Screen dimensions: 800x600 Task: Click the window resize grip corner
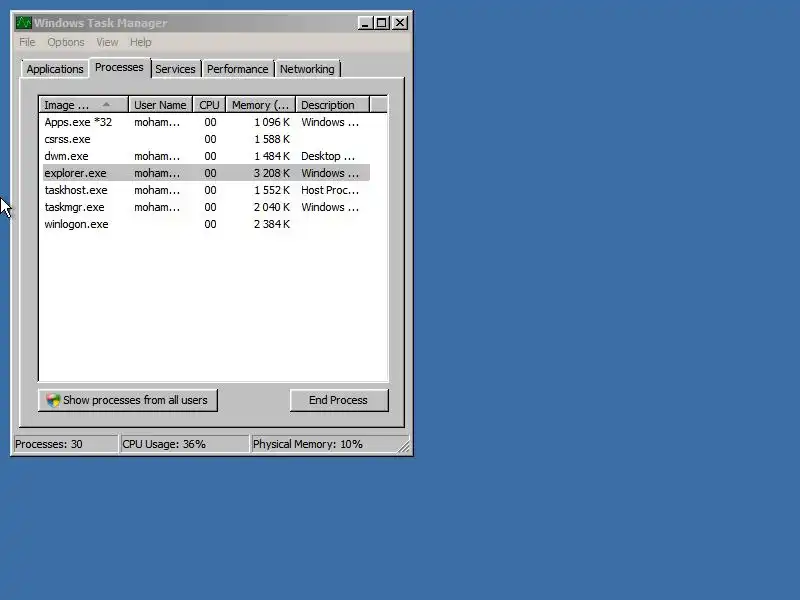(x=404, y=447)
